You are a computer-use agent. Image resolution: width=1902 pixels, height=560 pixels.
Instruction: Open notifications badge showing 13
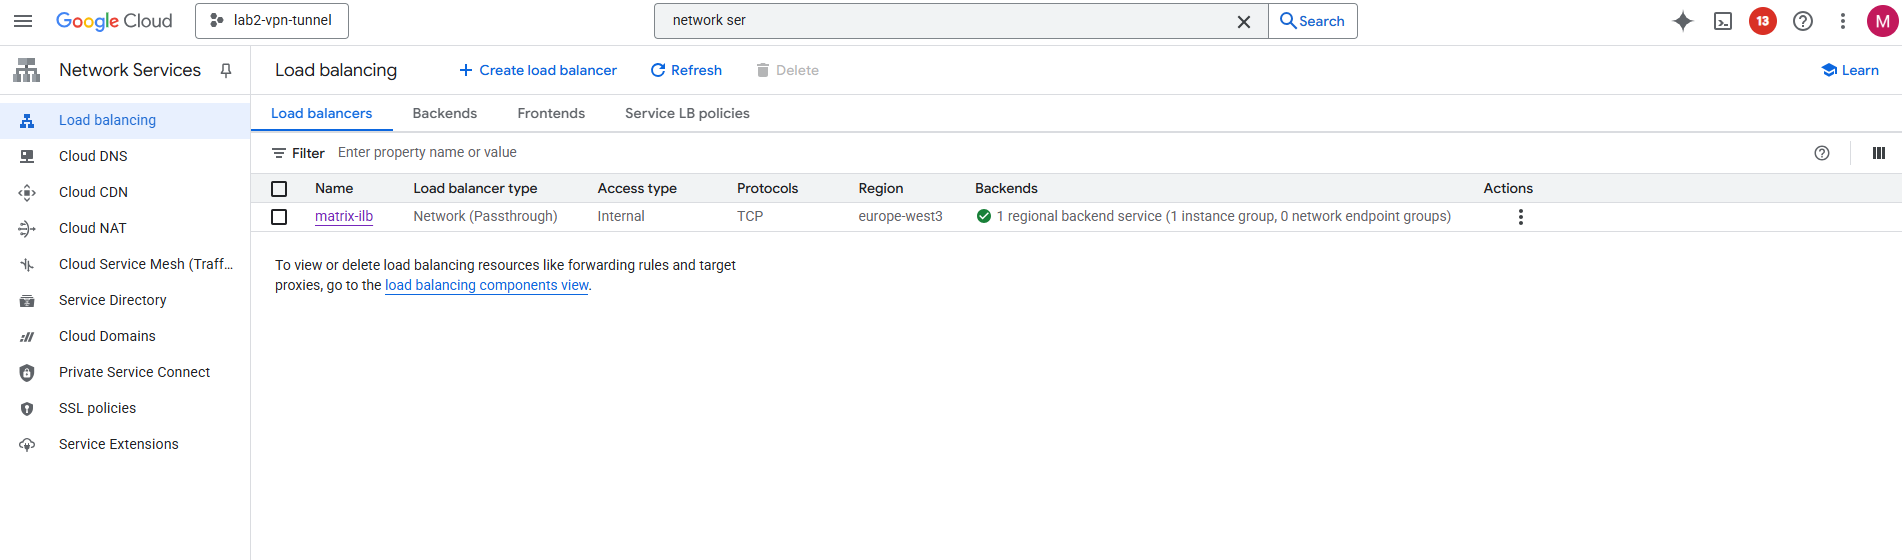(1763, 21)
